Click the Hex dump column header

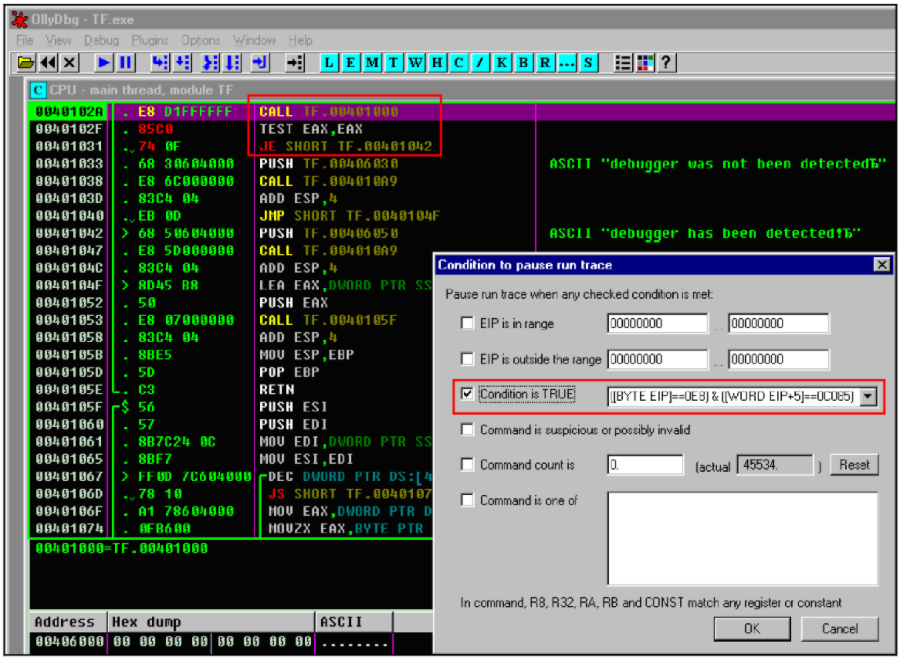tap(211, 622)
